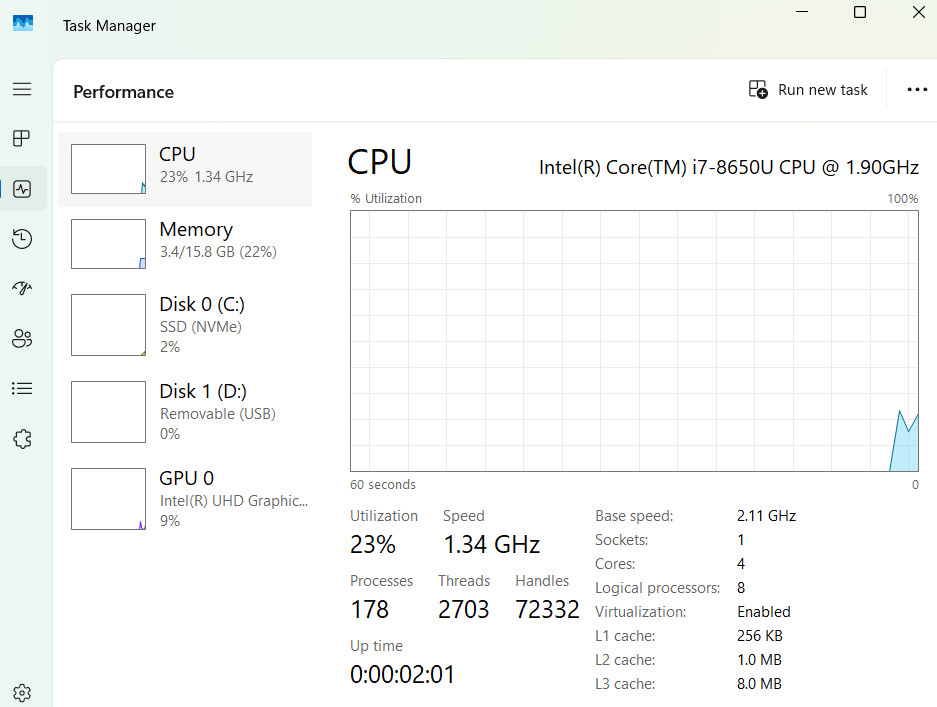Open the Users page icon
The height and width of the screenshot is (707, 937).
[22, 338]
